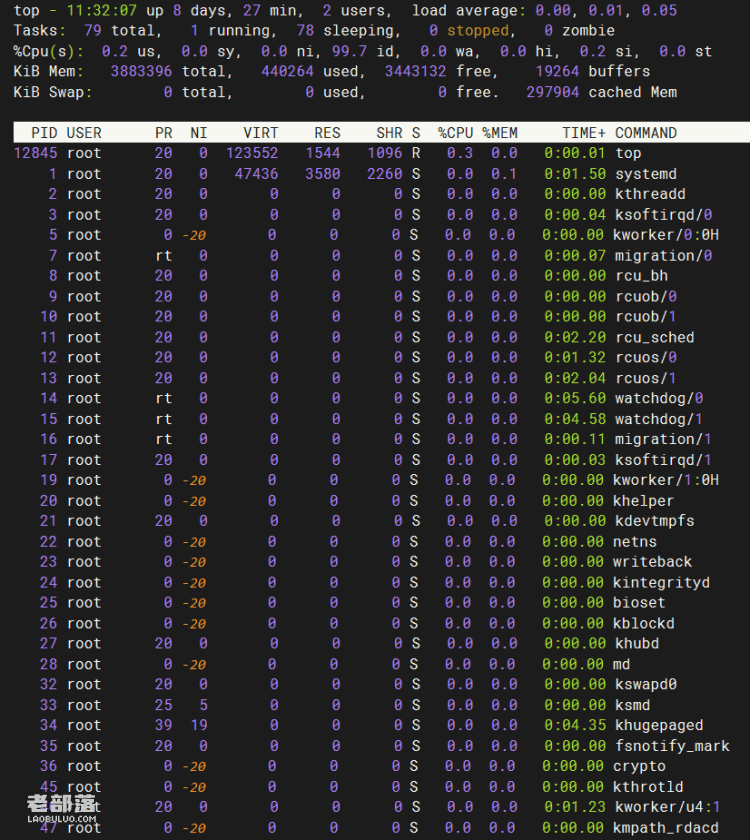
Task: Click the time 0:05.60 of watchdog/0
Action: coord(575,399)
